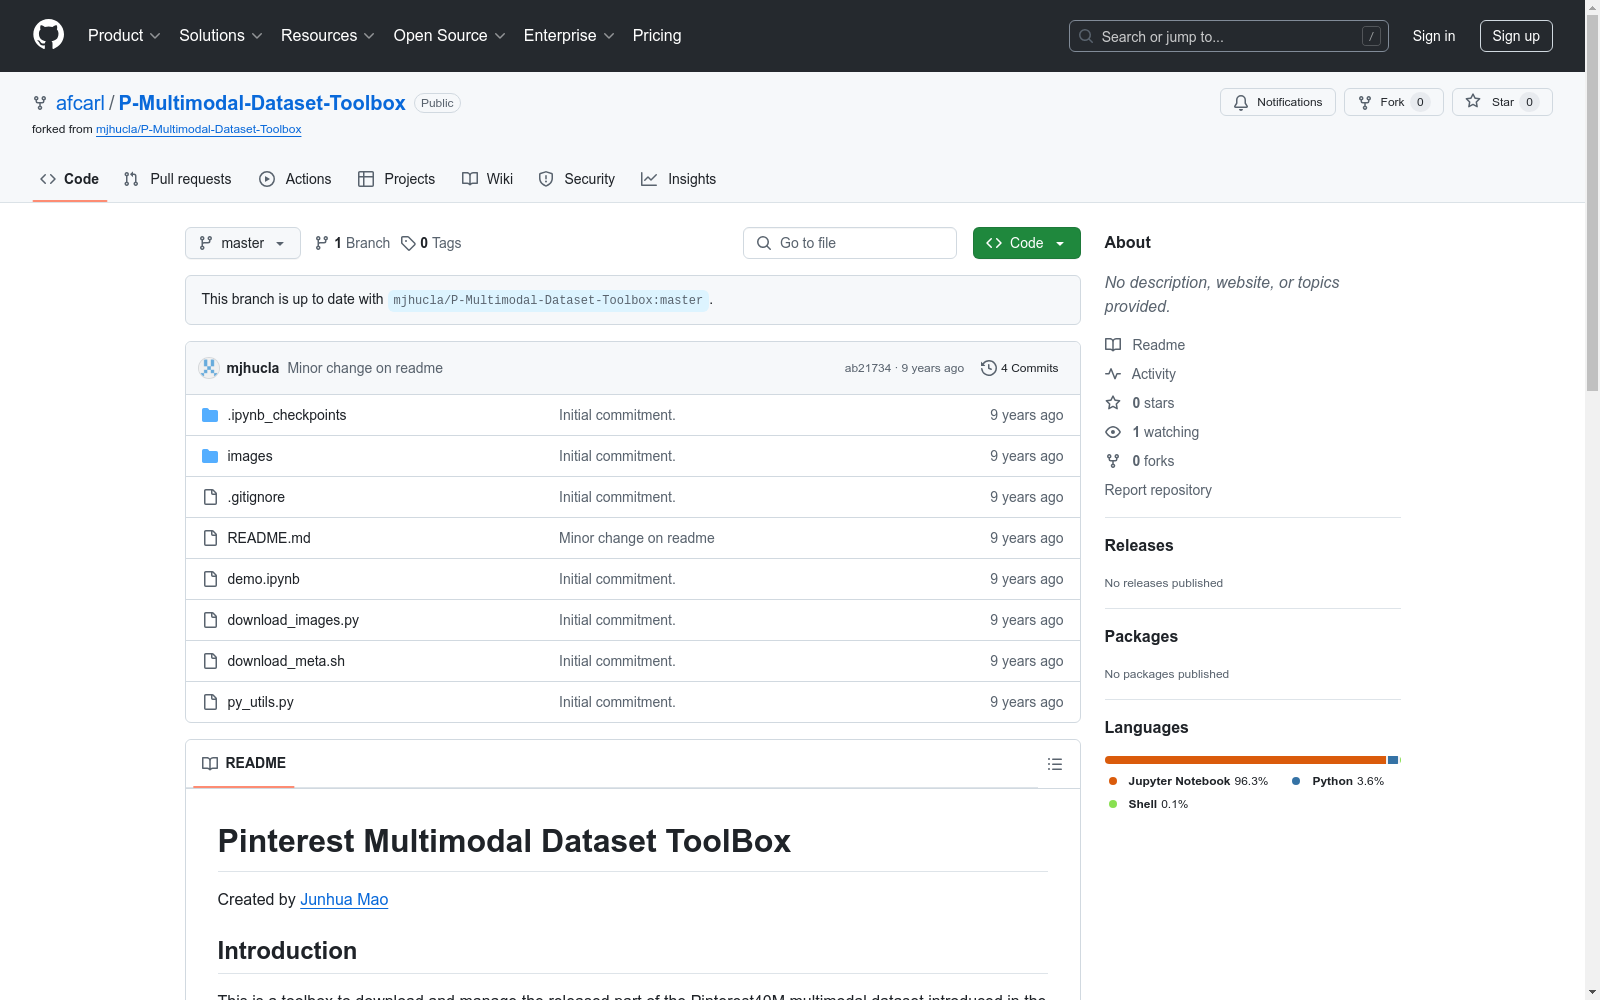Open the mjhucla/P-Multimodal-Dataset-Toolbox fork source link
The image size is (1600, 1000).
tap(199, 129)
